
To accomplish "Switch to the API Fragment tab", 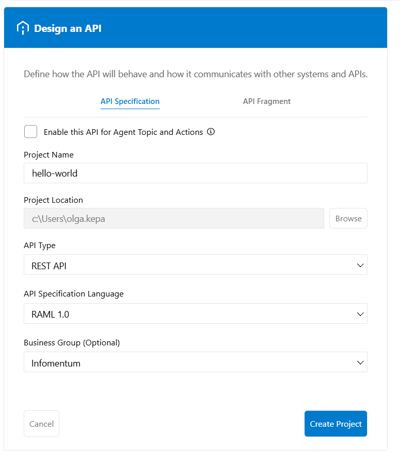I will click(267, 101).
